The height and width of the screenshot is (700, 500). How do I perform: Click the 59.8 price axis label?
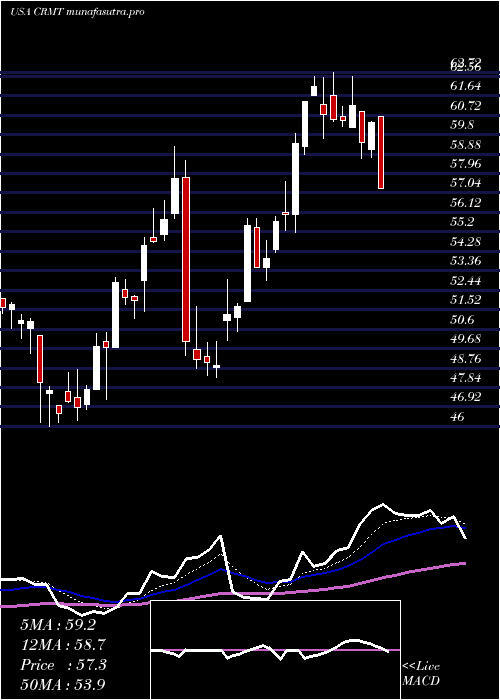click(x=463, y=125)
